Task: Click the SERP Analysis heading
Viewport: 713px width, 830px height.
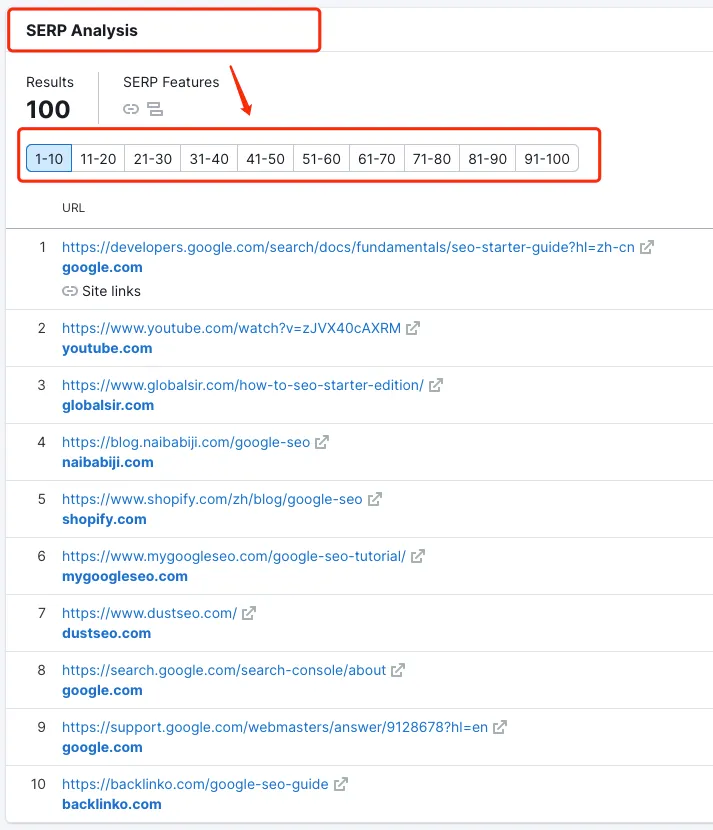Action: tap(82, 31)
